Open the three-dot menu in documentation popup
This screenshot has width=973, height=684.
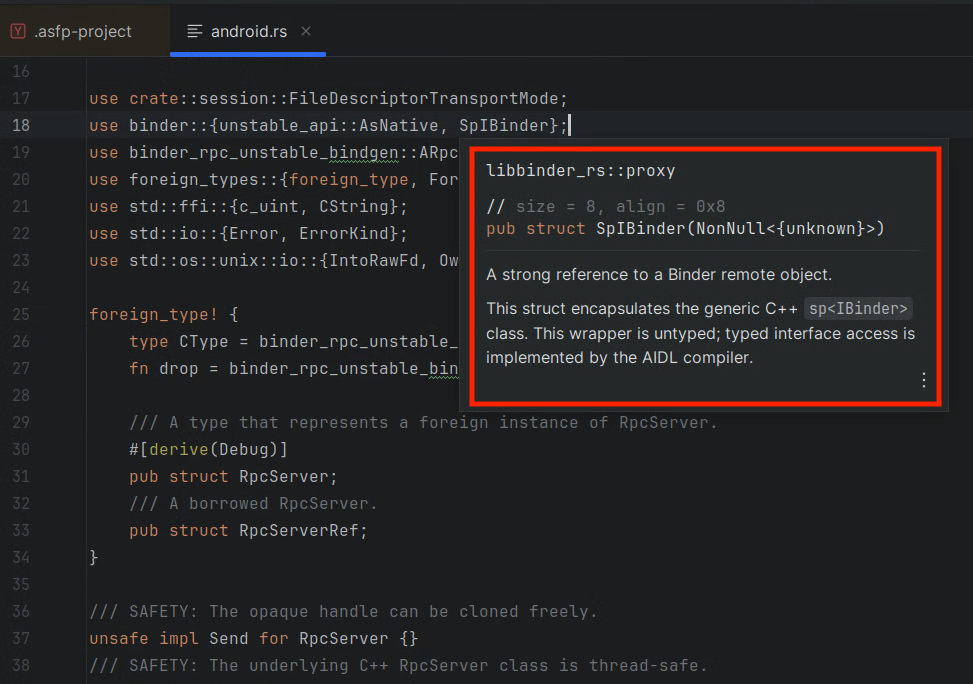tap(923, 380)
